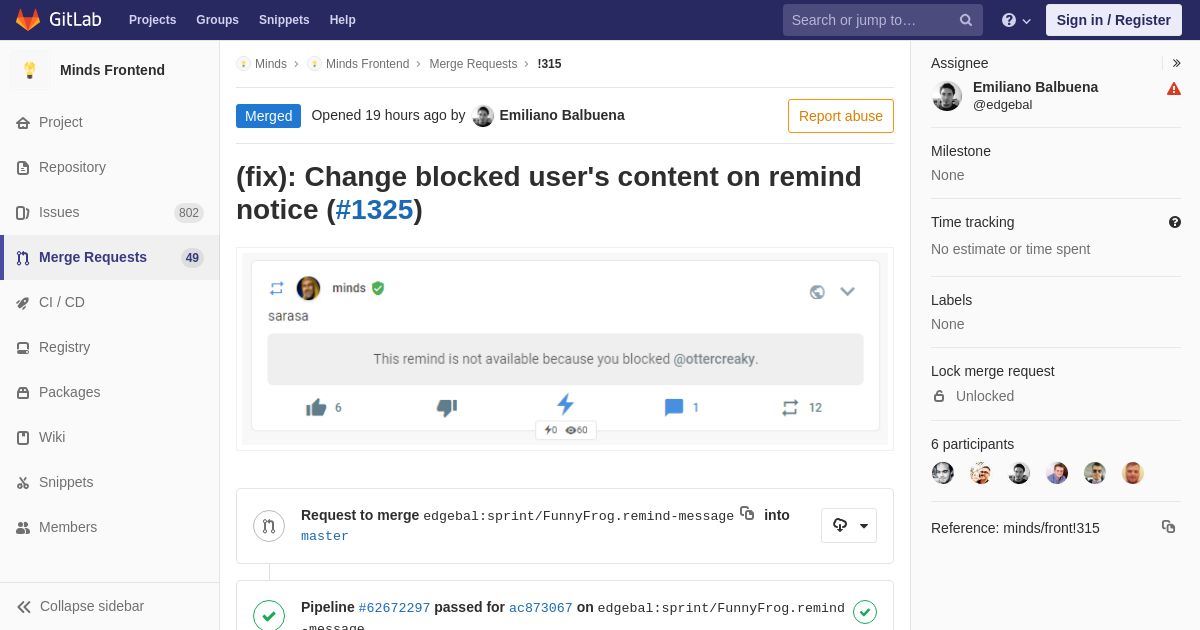Click the !315 breadcrumb
The height and width of the screenshot is (630, 1200).
click(549, 64)
